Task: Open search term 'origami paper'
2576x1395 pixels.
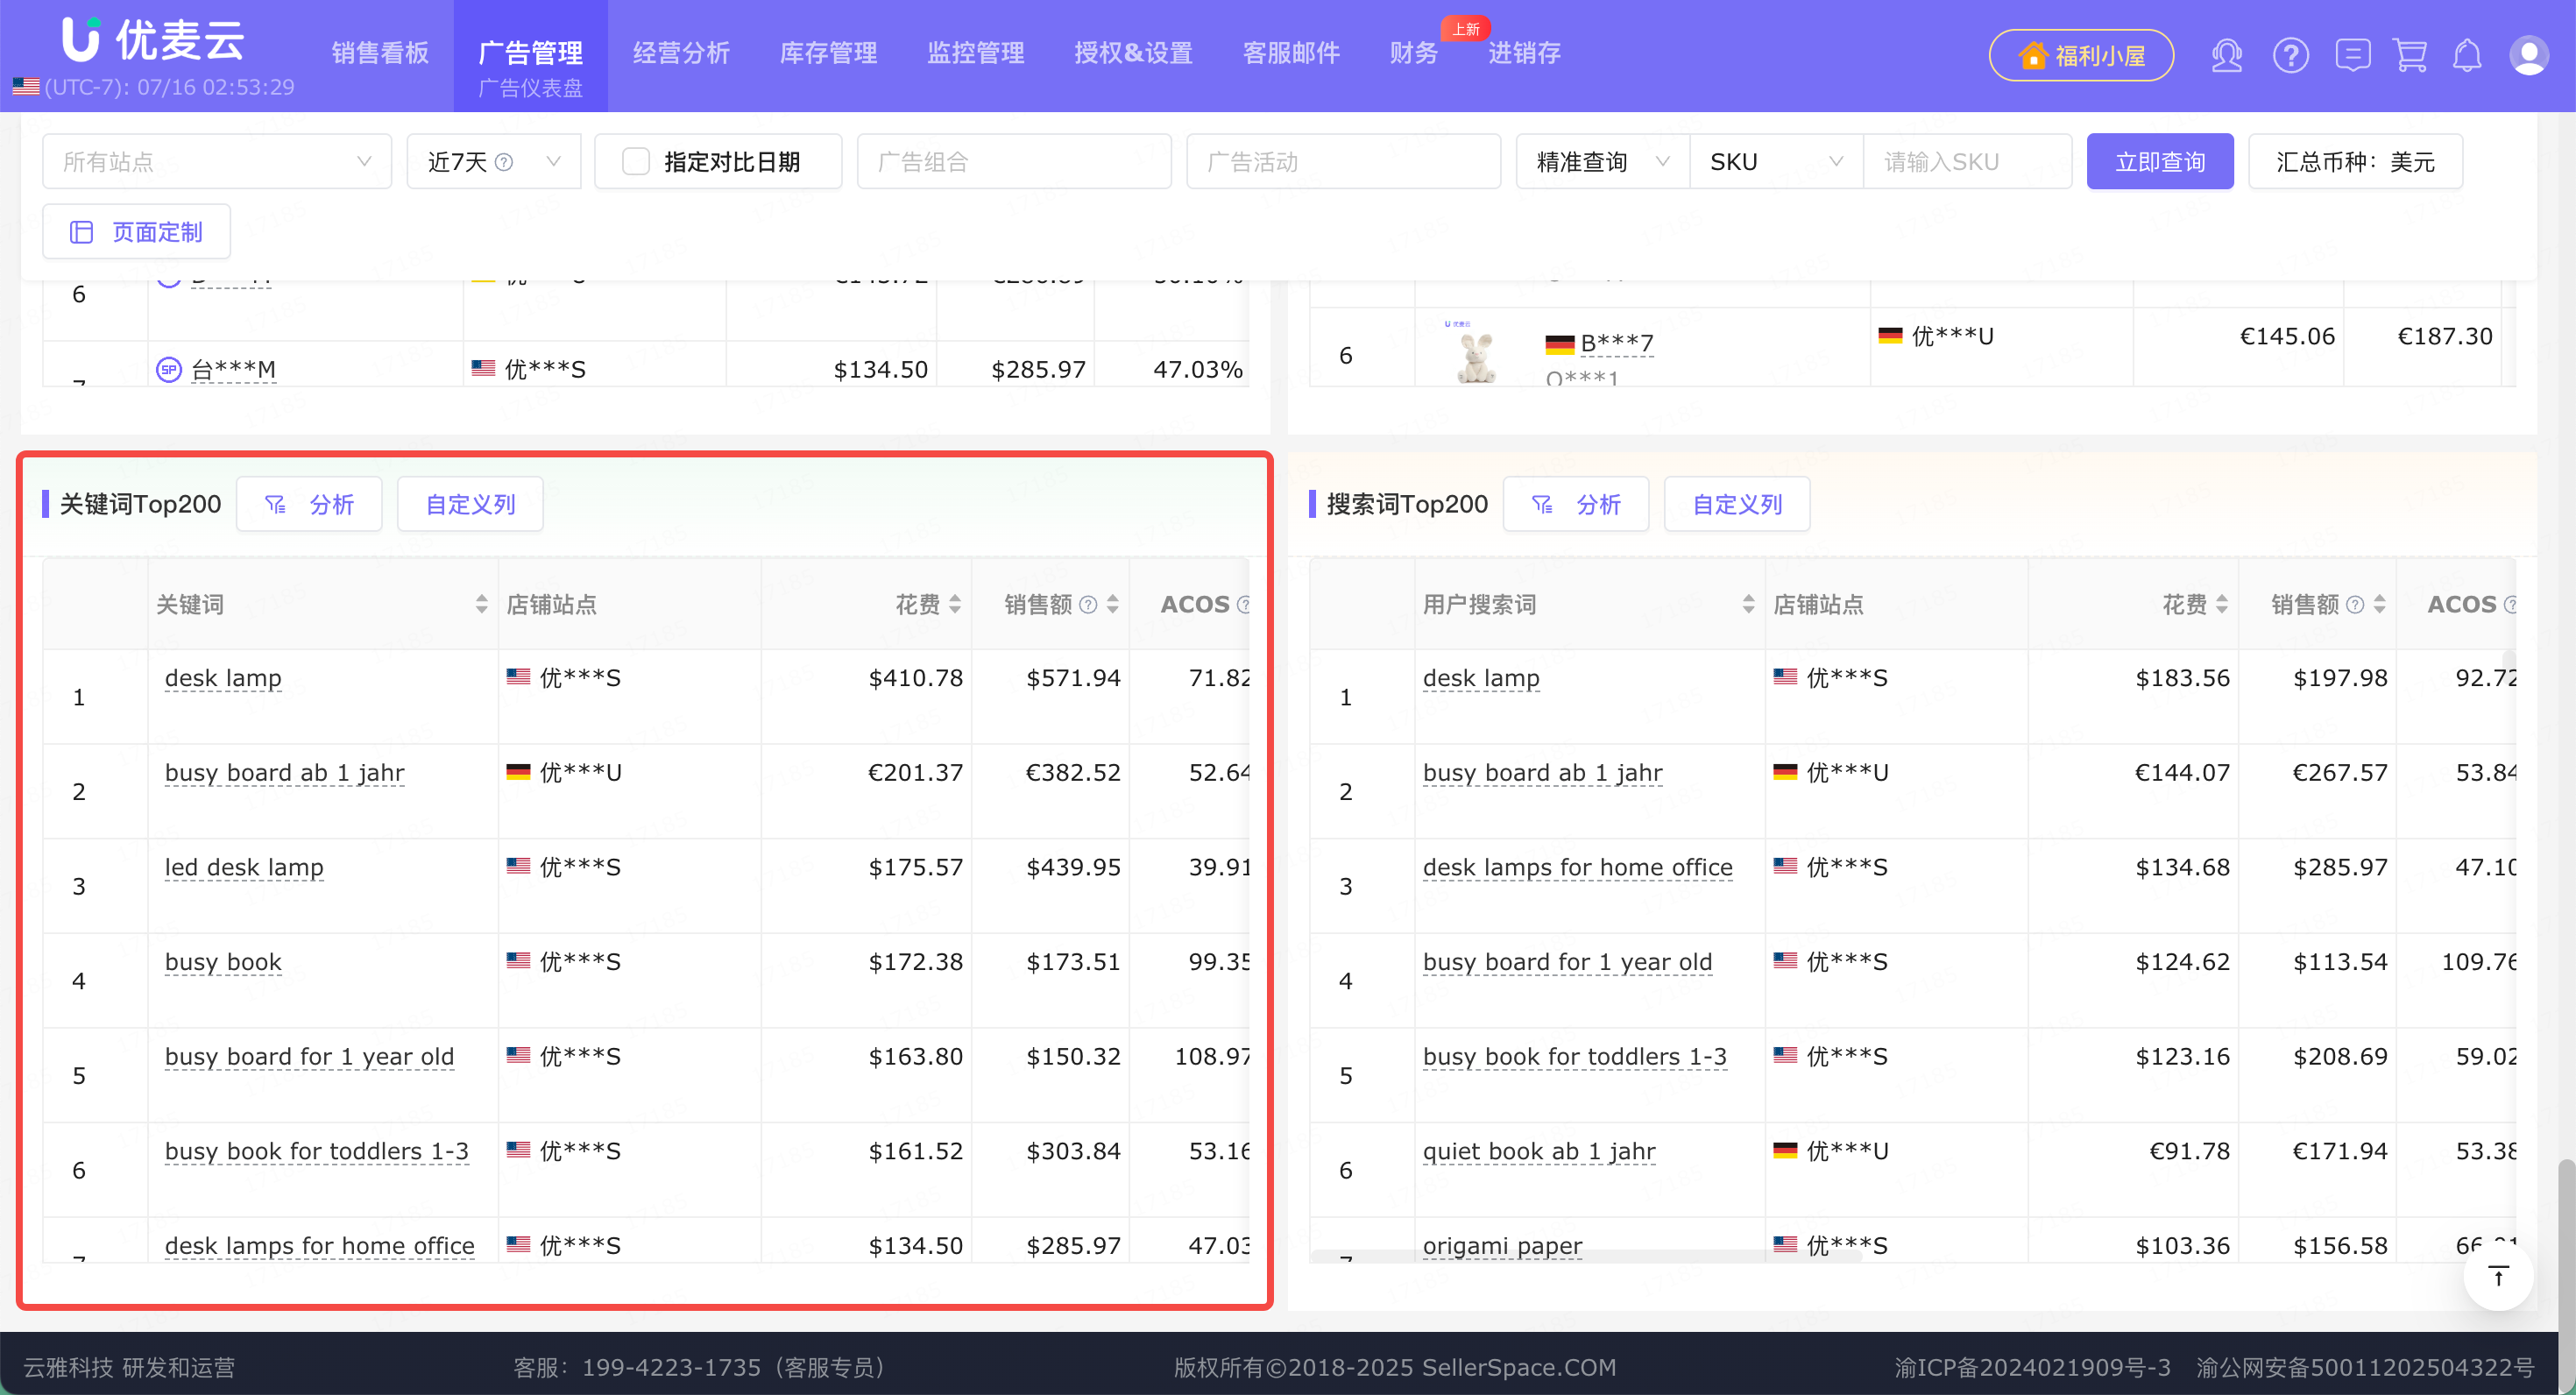Action: [1502, 1246]
